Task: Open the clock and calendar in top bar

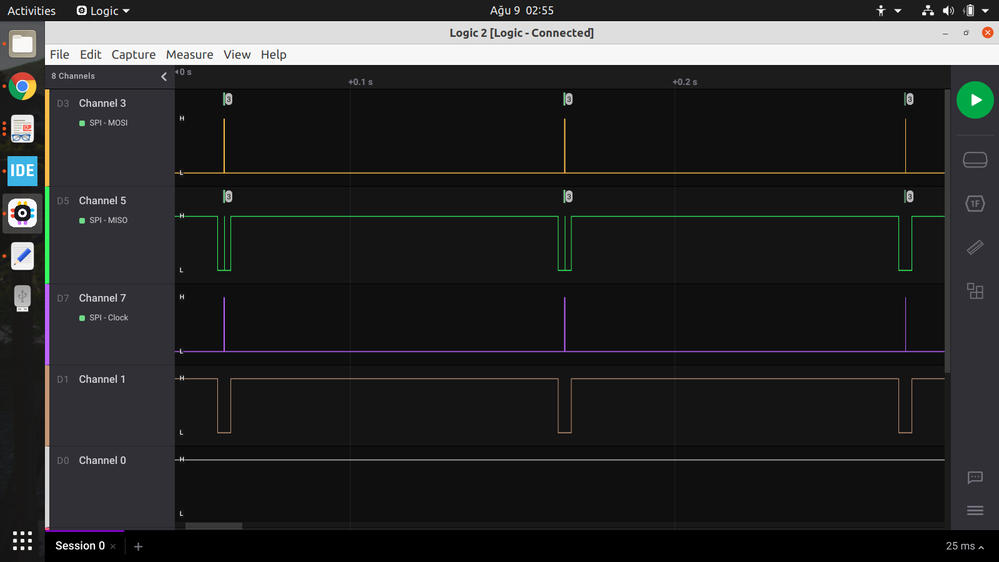Action: click(521, 11)
